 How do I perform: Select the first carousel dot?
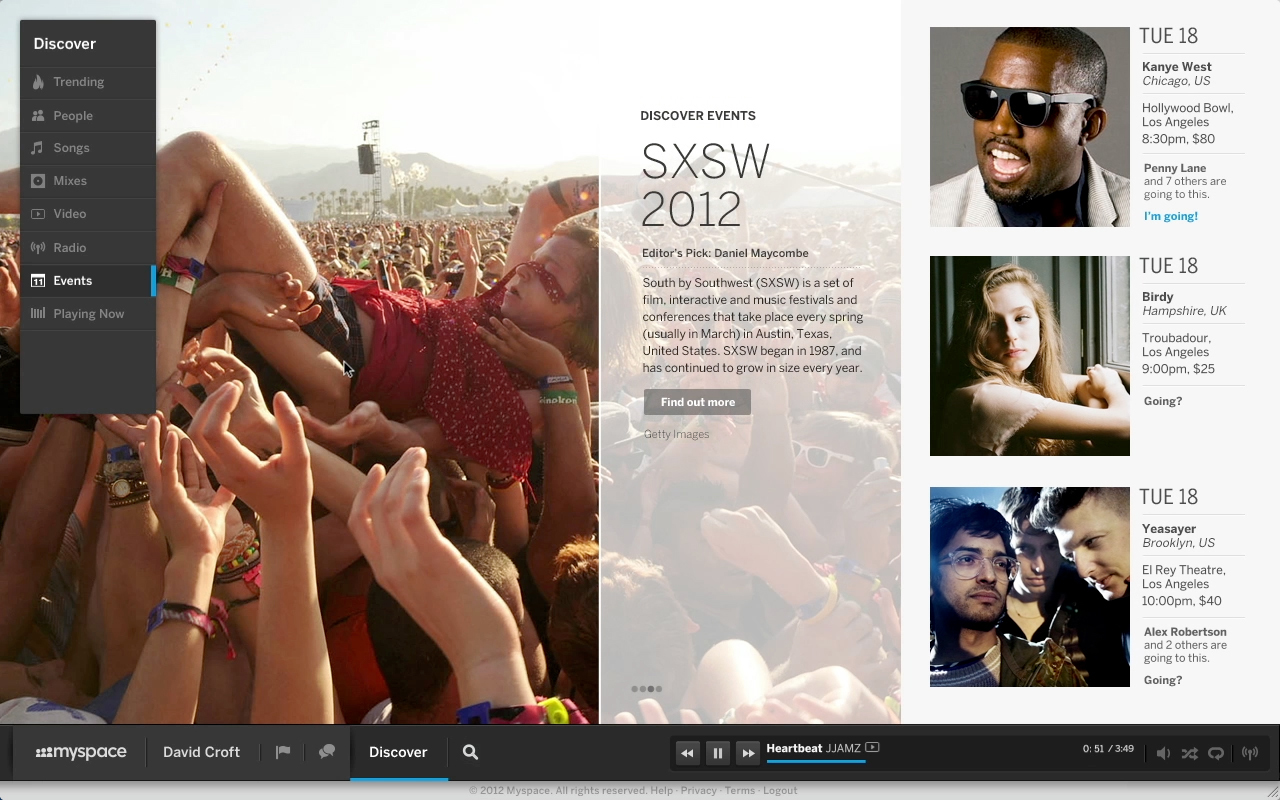pos(635,689)
